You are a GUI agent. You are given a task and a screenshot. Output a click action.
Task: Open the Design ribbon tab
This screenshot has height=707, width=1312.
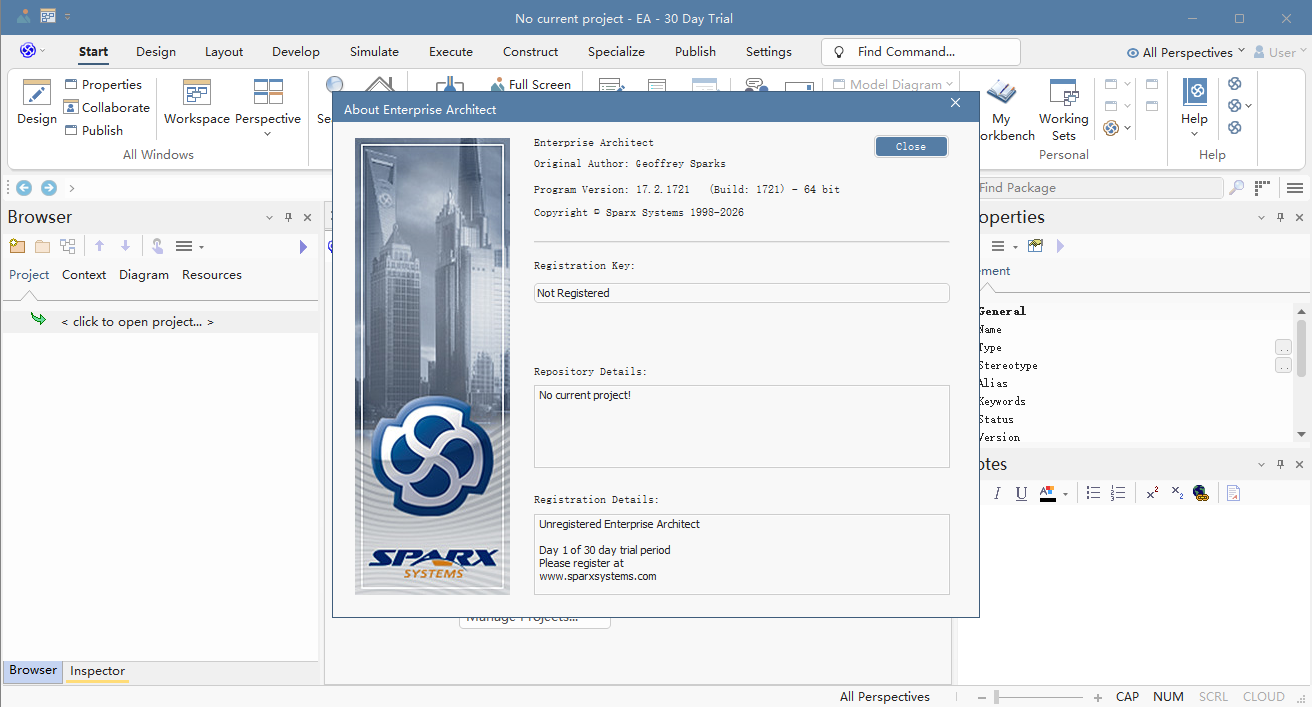click(x=156, y=52)
